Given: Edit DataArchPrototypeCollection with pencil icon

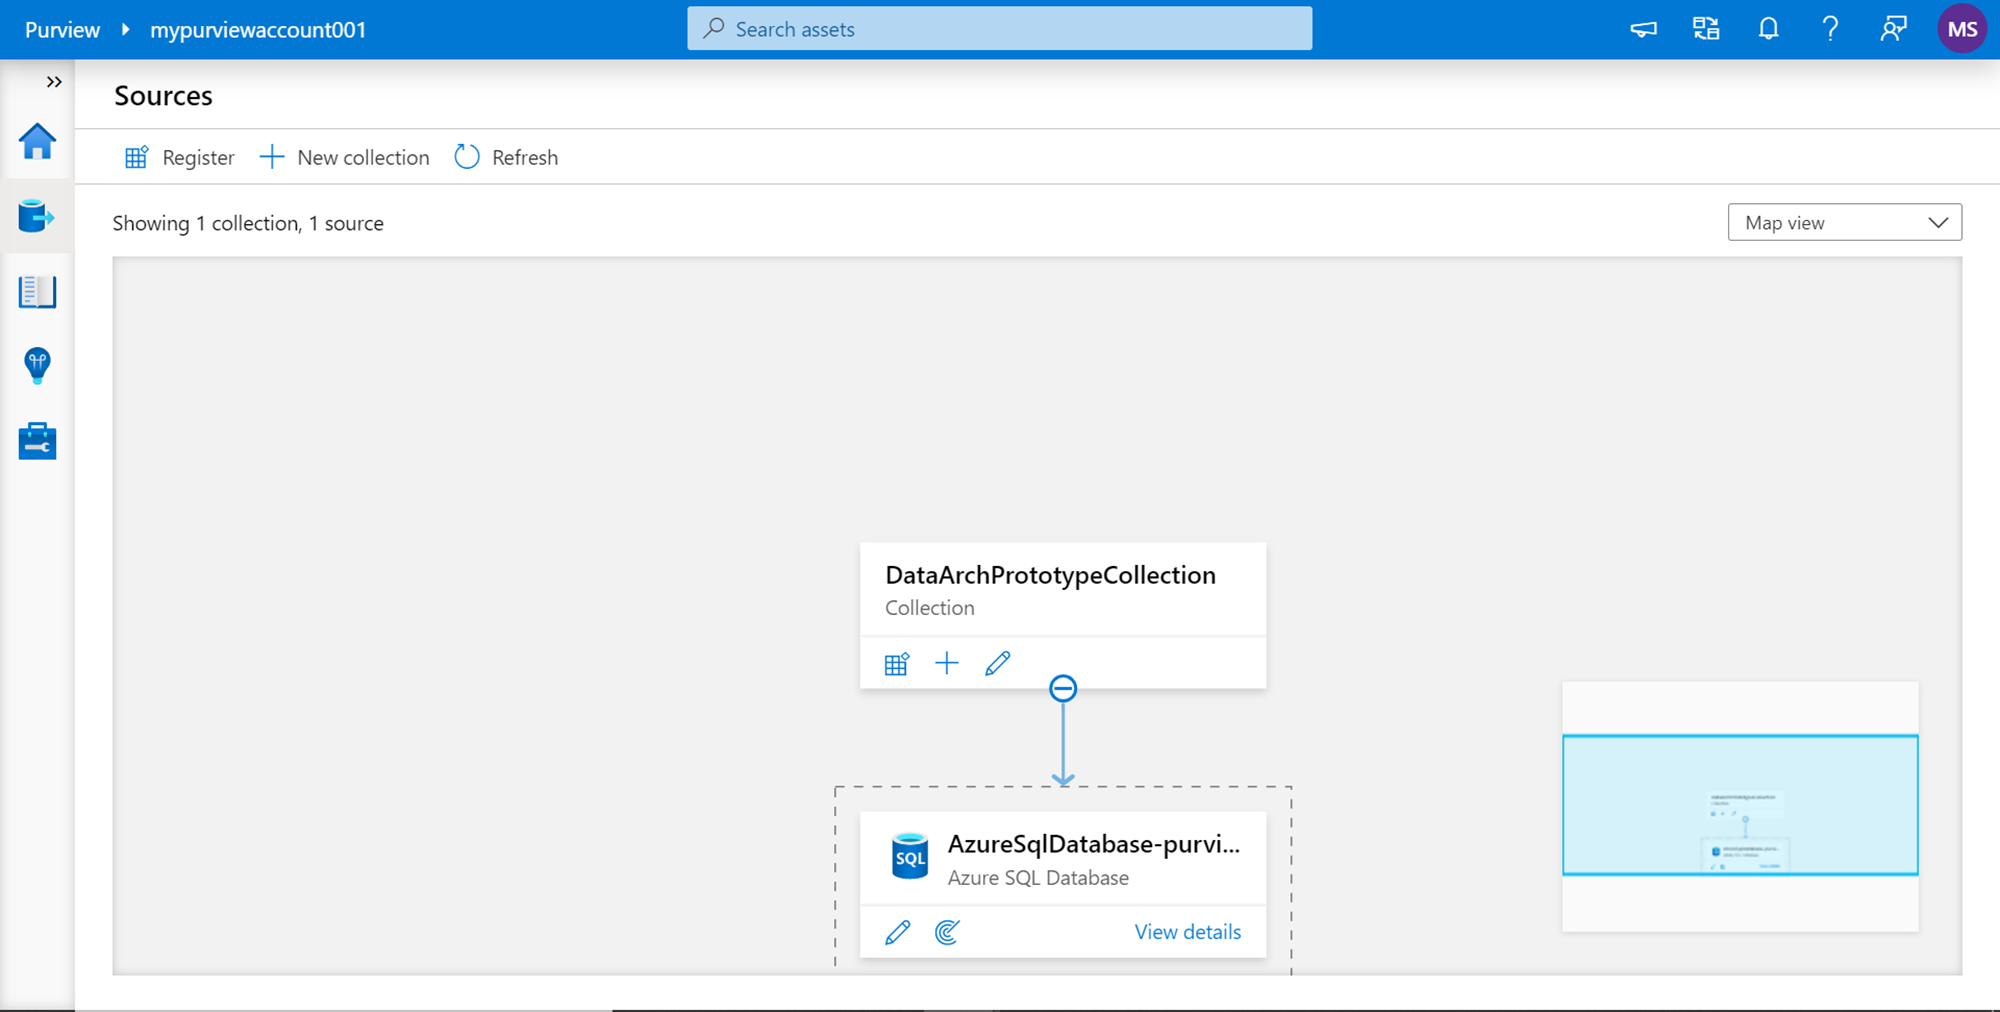Looking at the screenshot, I should pos(997,663).
